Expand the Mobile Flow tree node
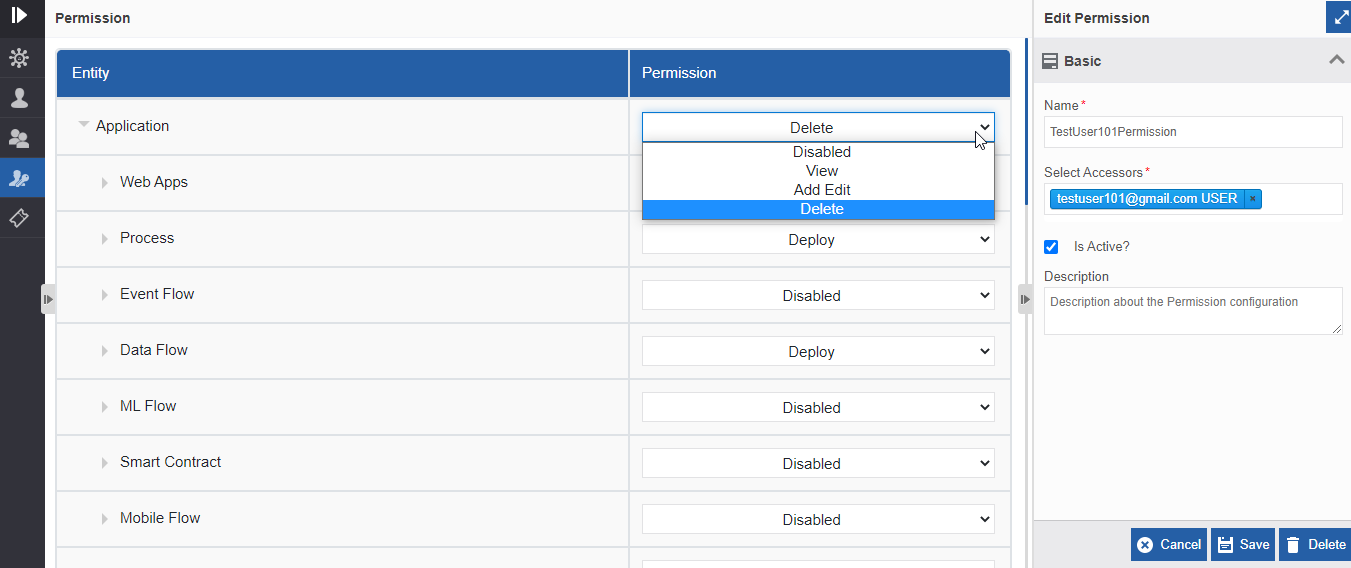1351x568 pixels. tap(105, 519)
